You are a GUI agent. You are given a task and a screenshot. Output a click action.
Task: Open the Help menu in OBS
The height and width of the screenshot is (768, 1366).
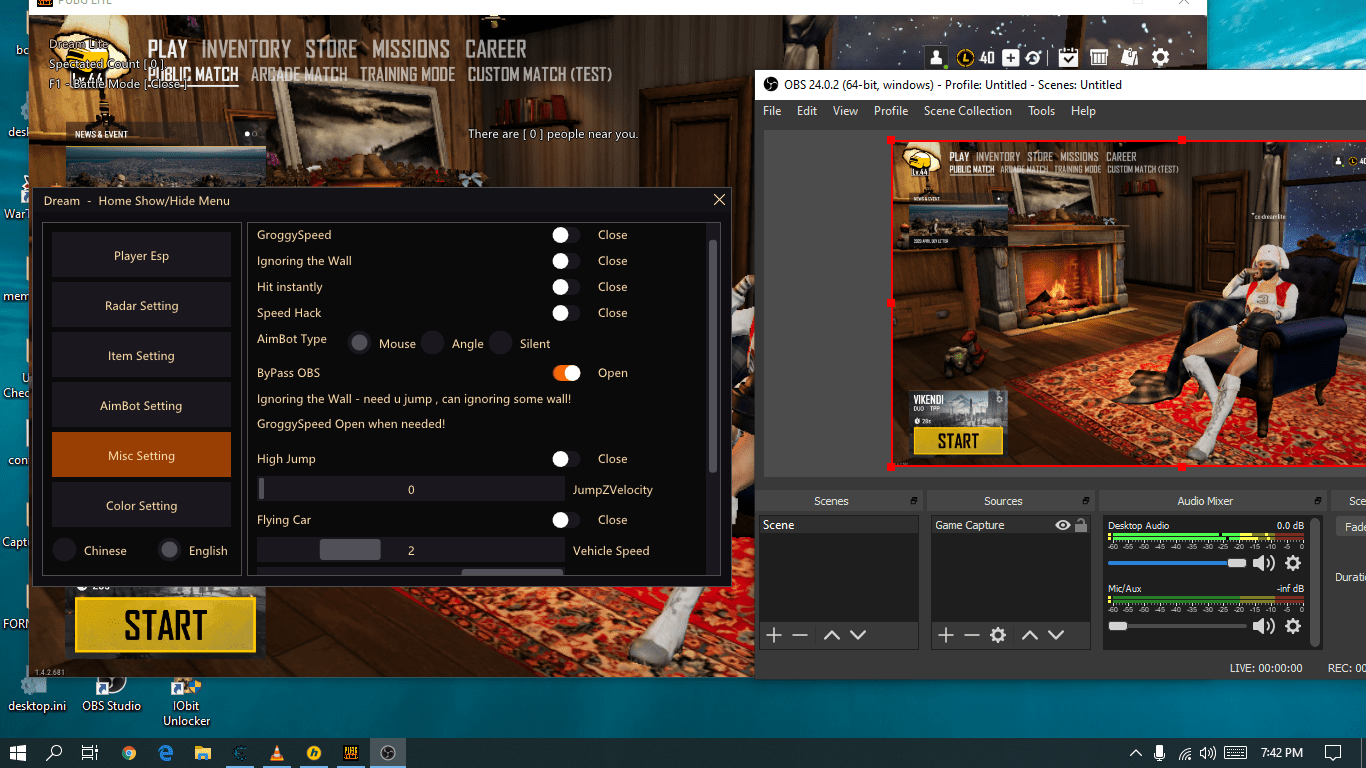tap(1083, 111)
